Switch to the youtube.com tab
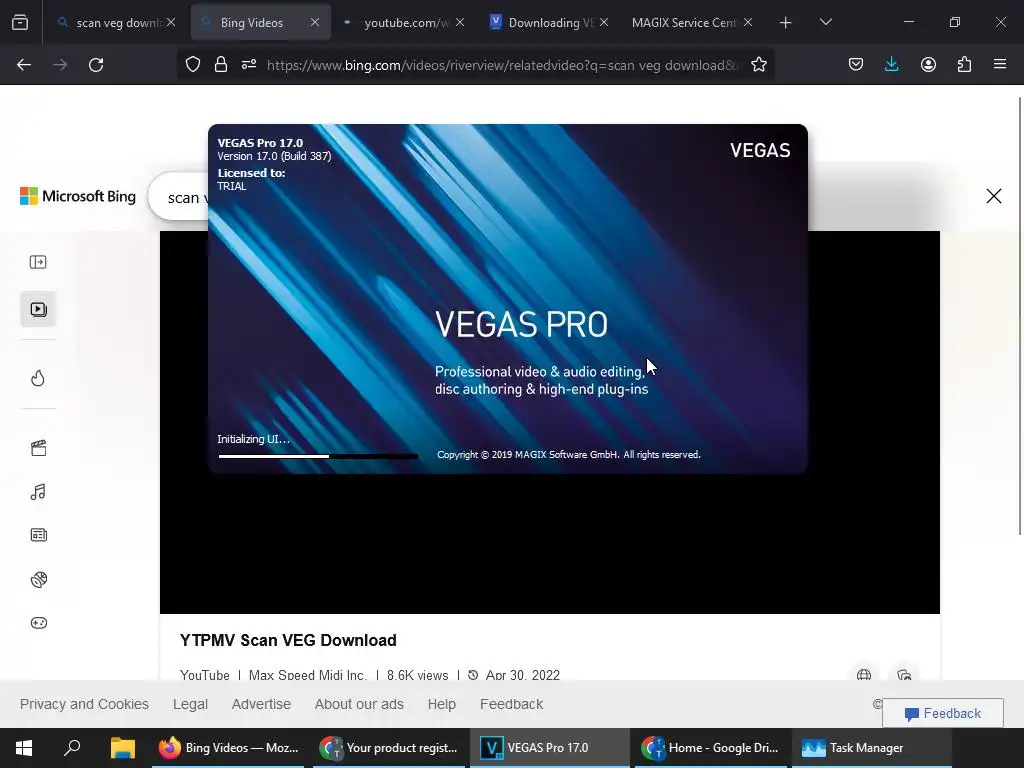This screenshot has width=1024, height=768. [404, 23]
